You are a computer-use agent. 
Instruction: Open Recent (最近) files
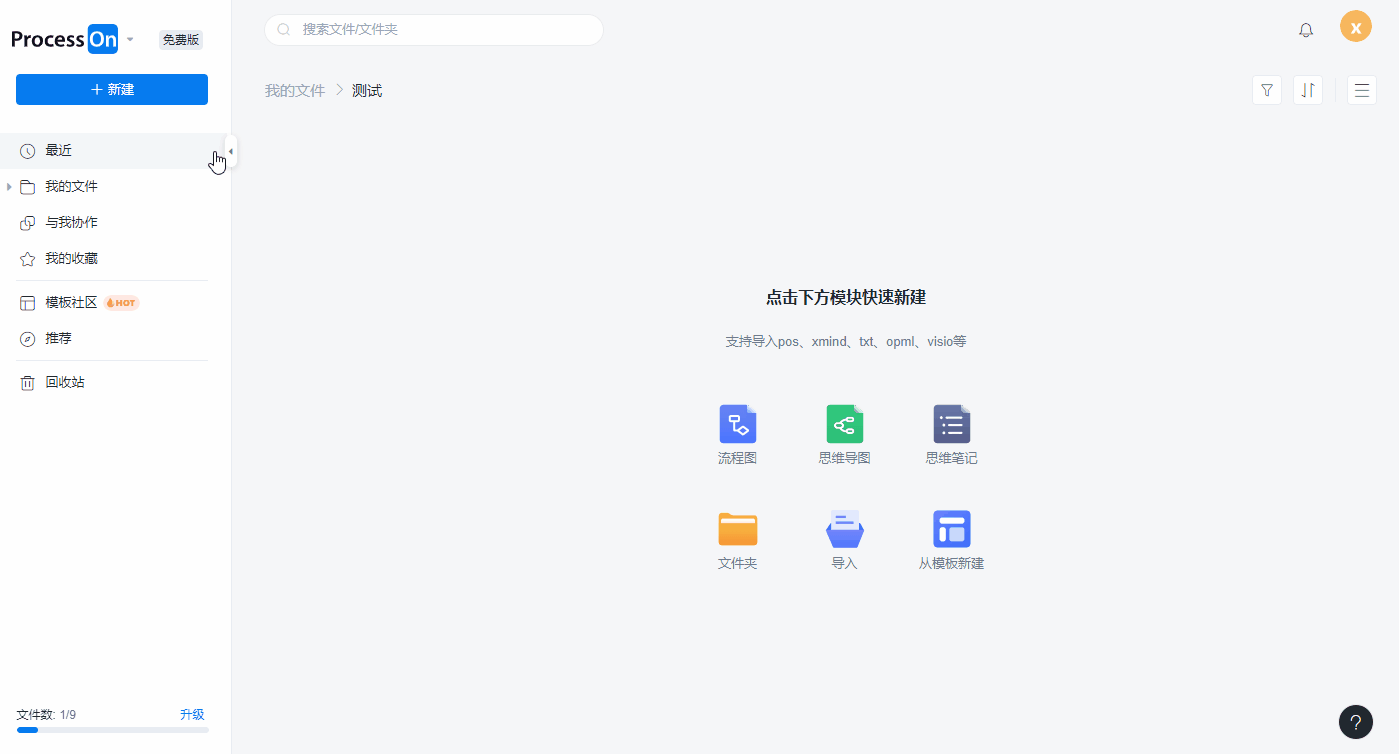116,151
